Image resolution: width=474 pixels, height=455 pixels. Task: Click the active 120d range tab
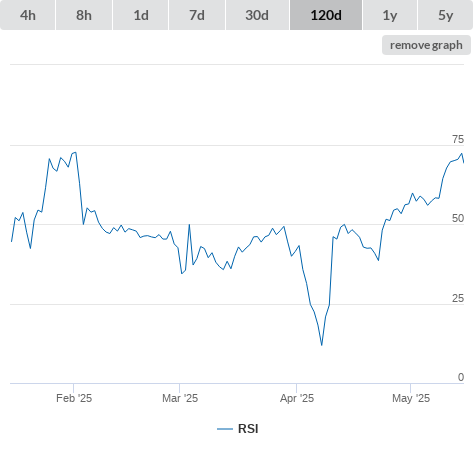326,15
